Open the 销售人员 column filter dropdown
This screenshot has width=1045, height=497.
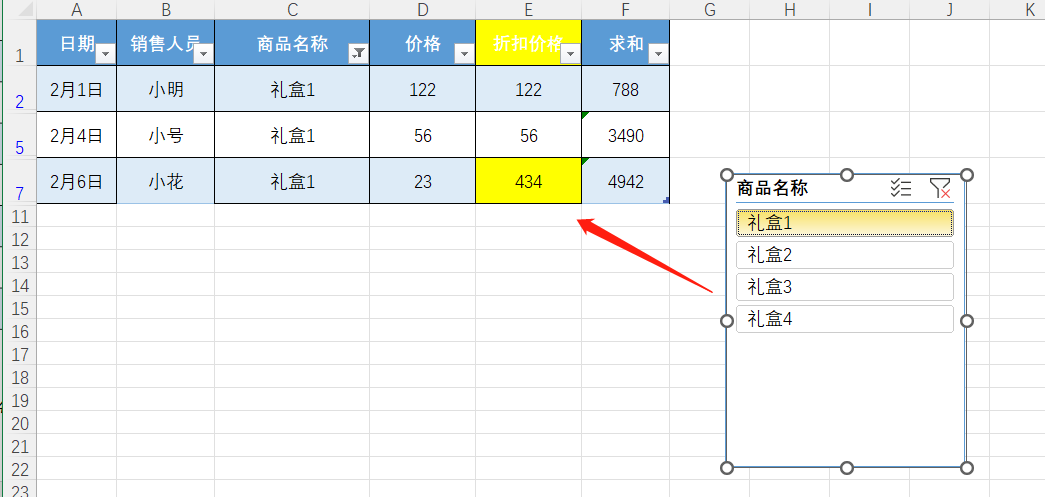tap(204, 55)
